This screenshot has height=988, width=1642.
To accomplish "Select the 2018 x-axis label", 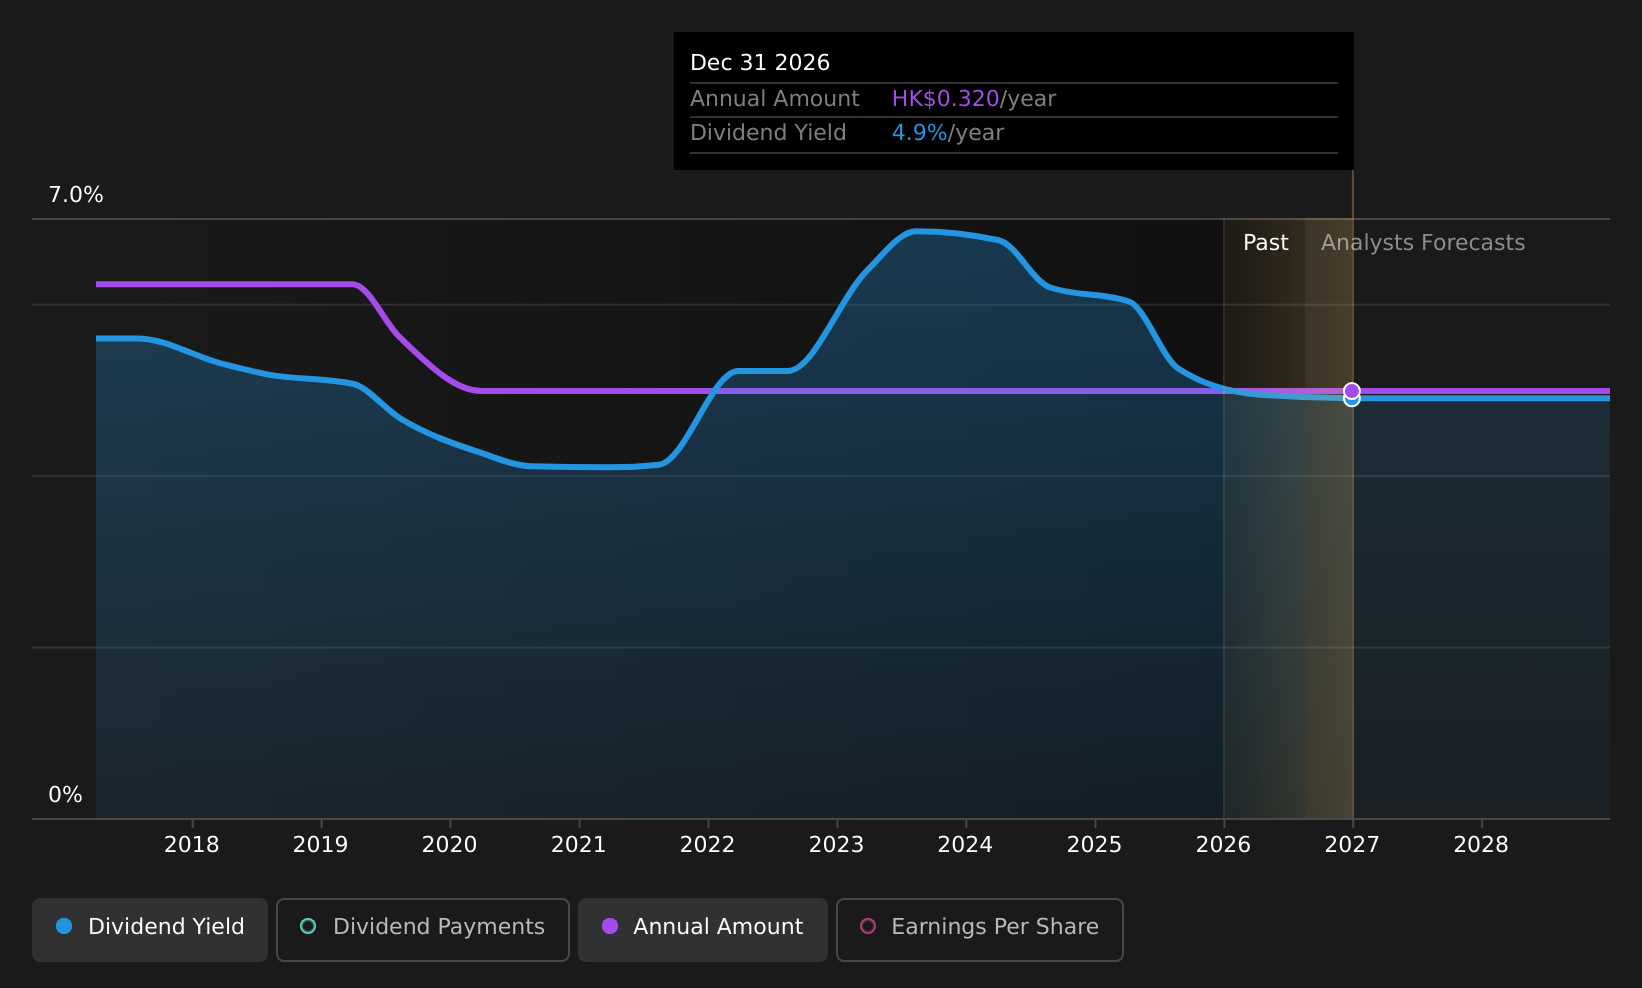I will click(192, 845).
